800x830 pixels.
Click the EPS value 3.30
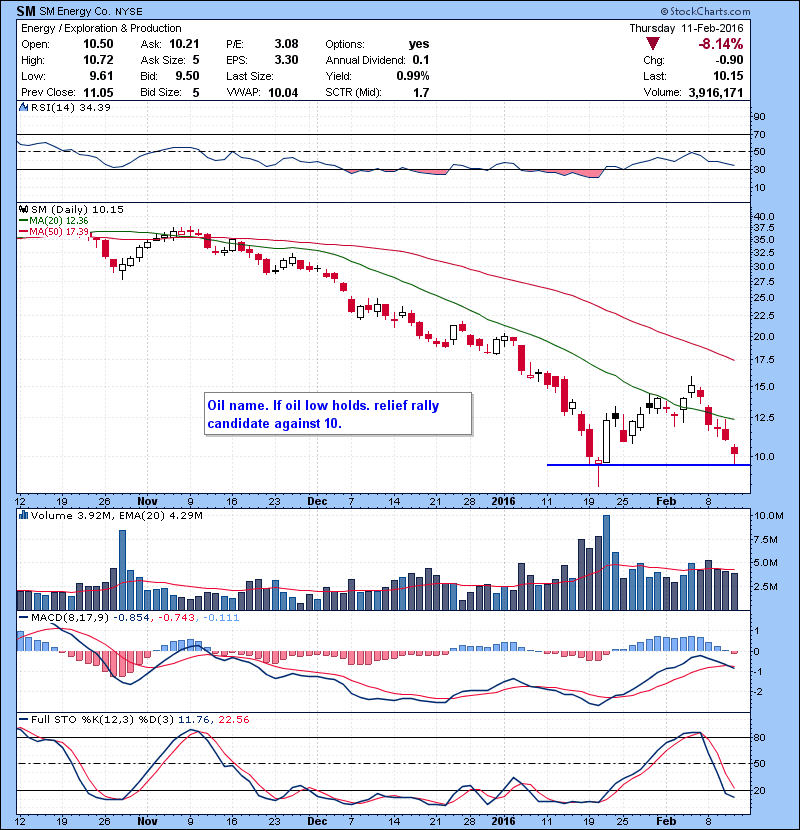pyautogui.click(x=286, y=60)
